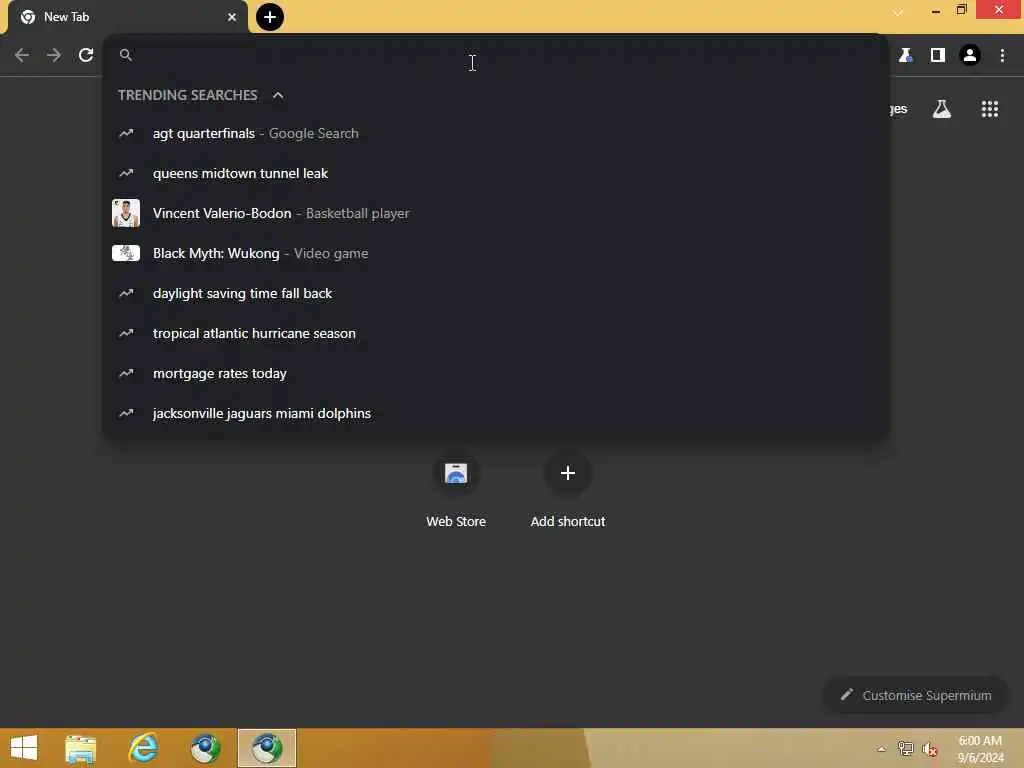Reload the page
Image resolution: width=1024 pixels, height=768 pixels.
click(86, 55)
